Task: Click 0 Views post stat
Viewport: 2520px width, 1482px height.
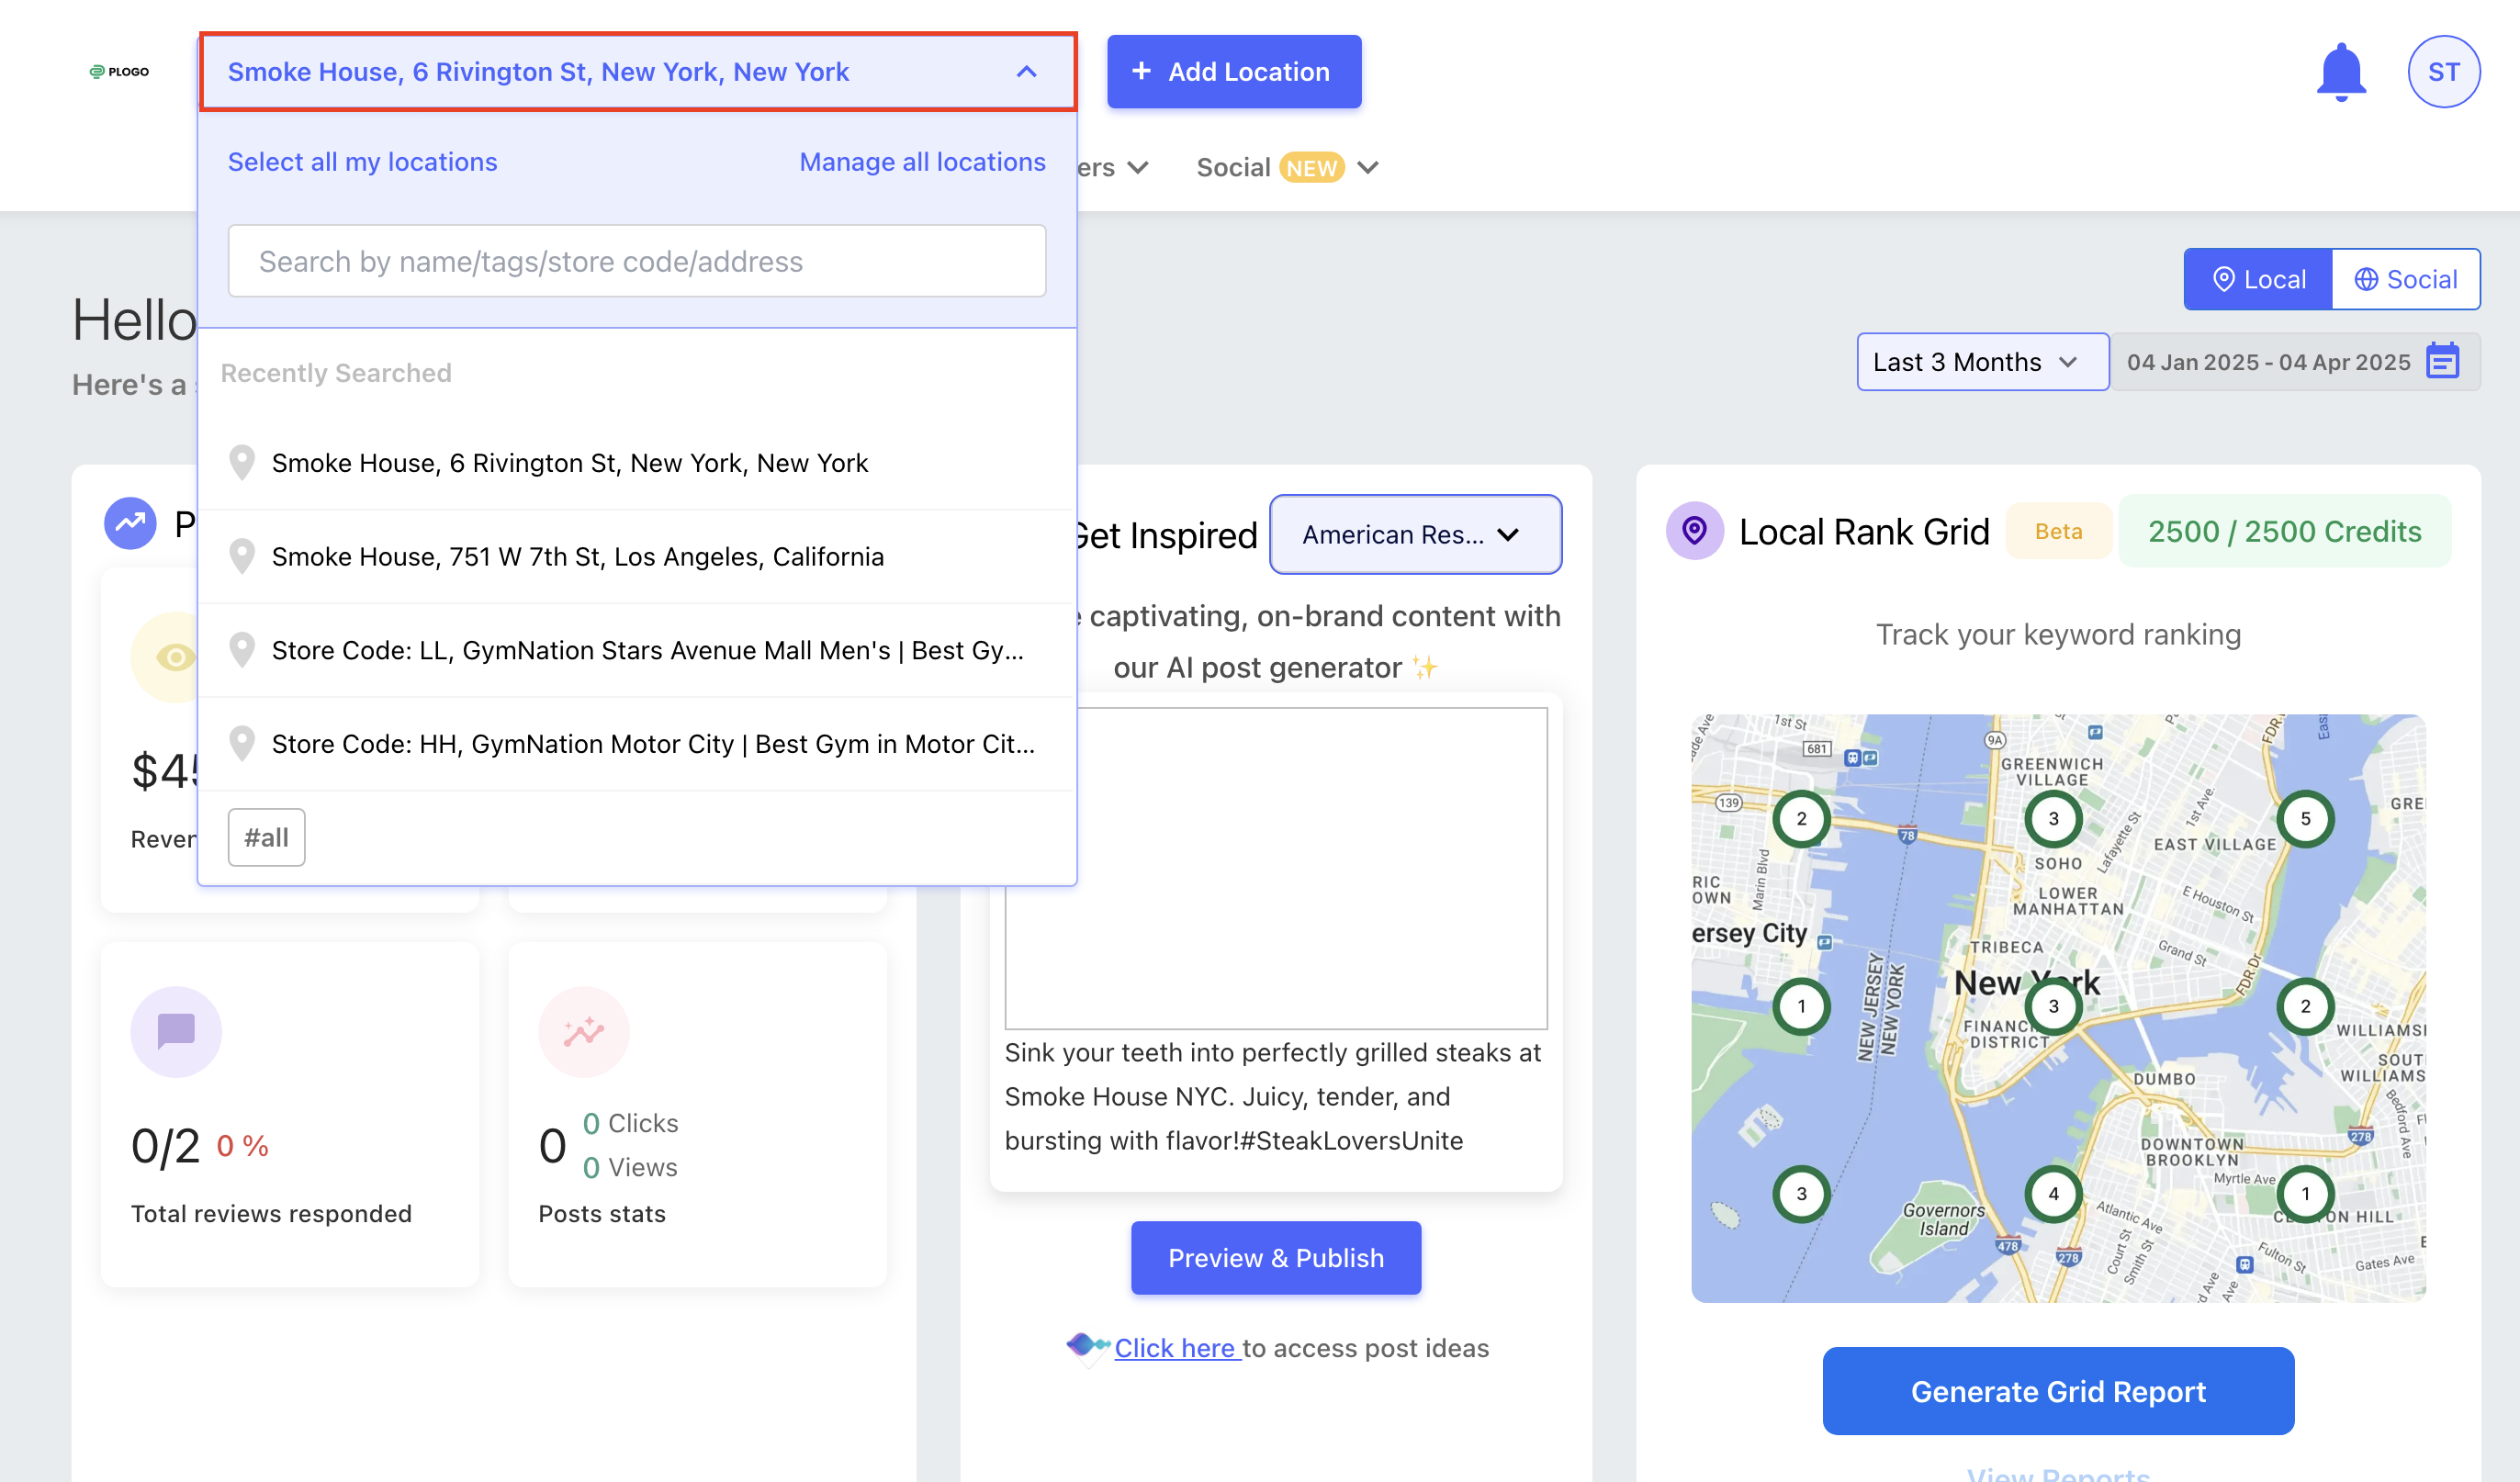Action: coord(630,1168)
